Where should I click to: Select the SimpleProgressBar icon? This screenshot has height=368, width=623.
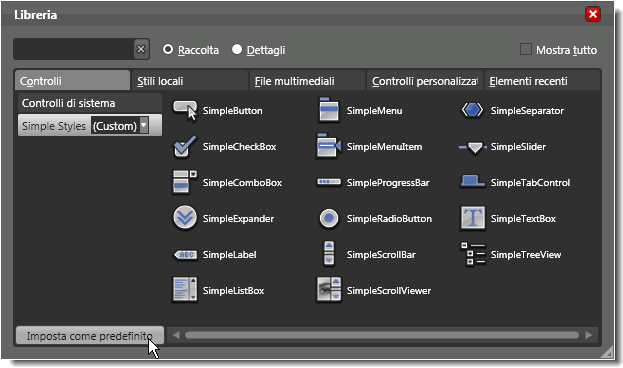coord(329,182)
